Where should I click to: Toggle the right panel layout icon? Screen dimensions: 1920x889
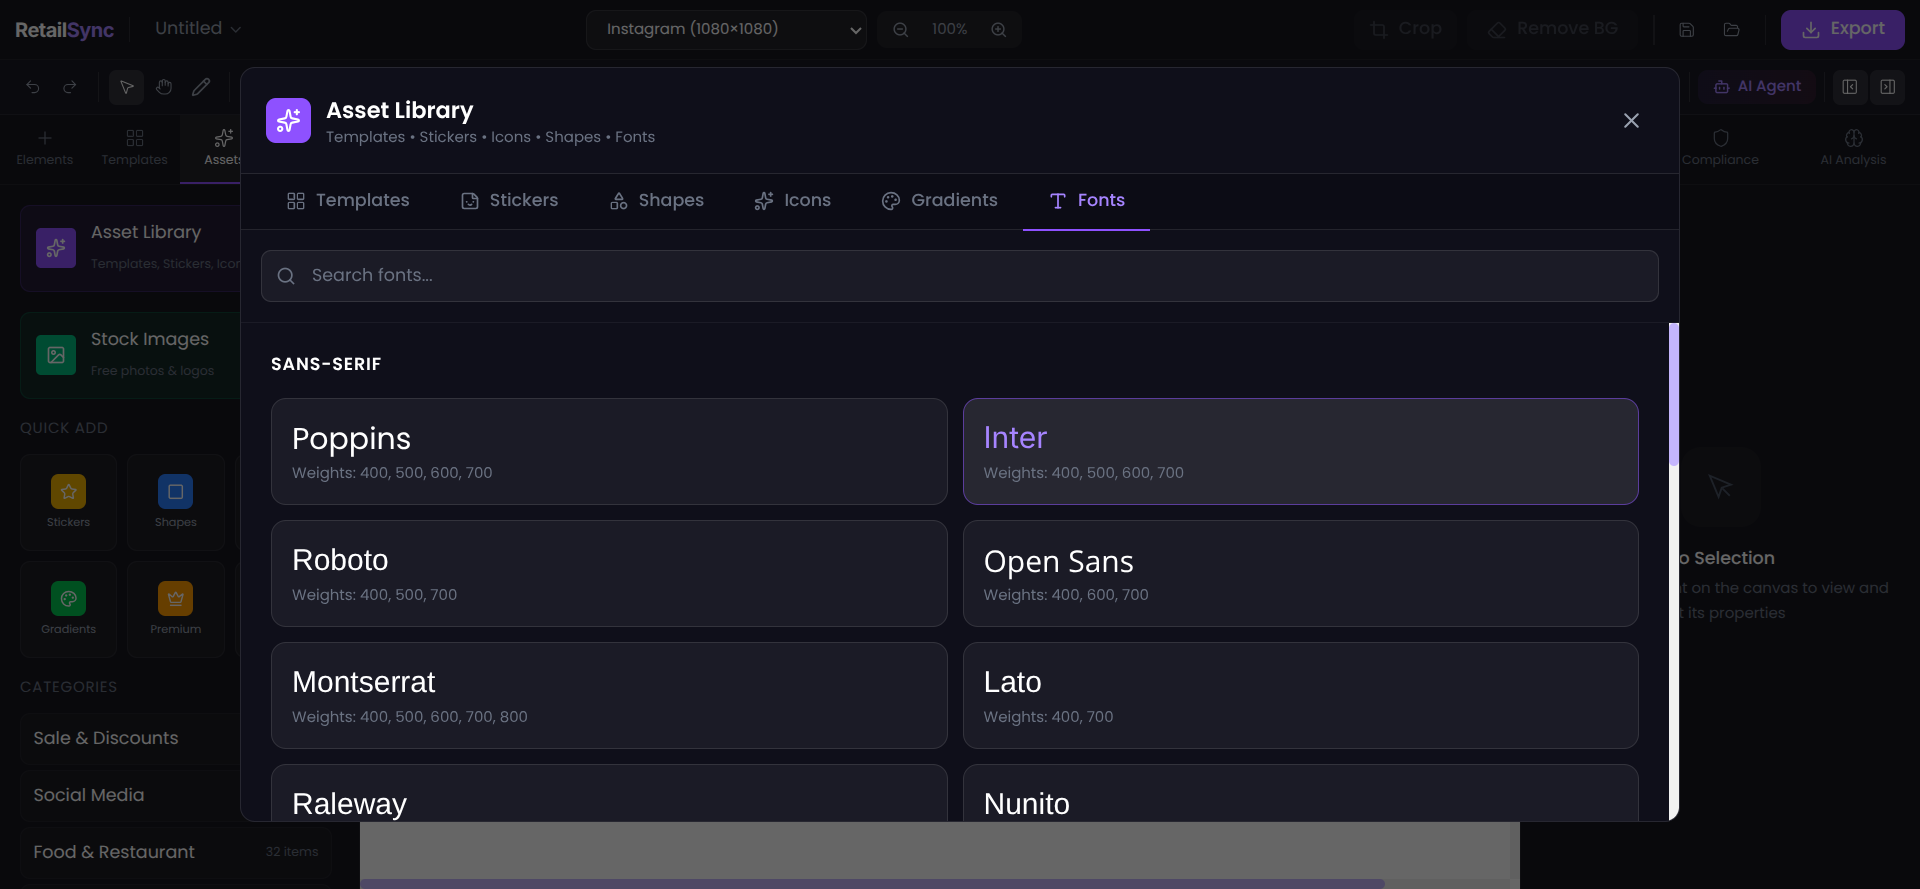(1888, 87)
